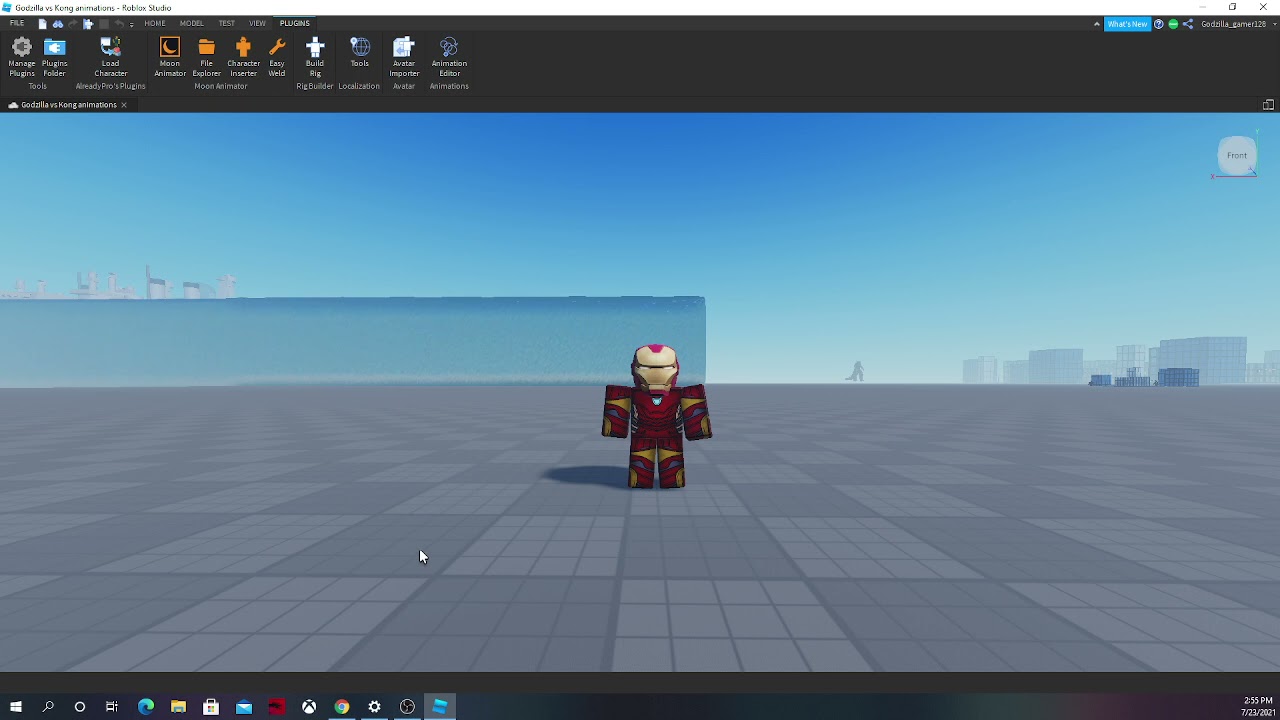Launch the Load Character plugin
This screenshot has height=720, width=1280.
[110, 57]
